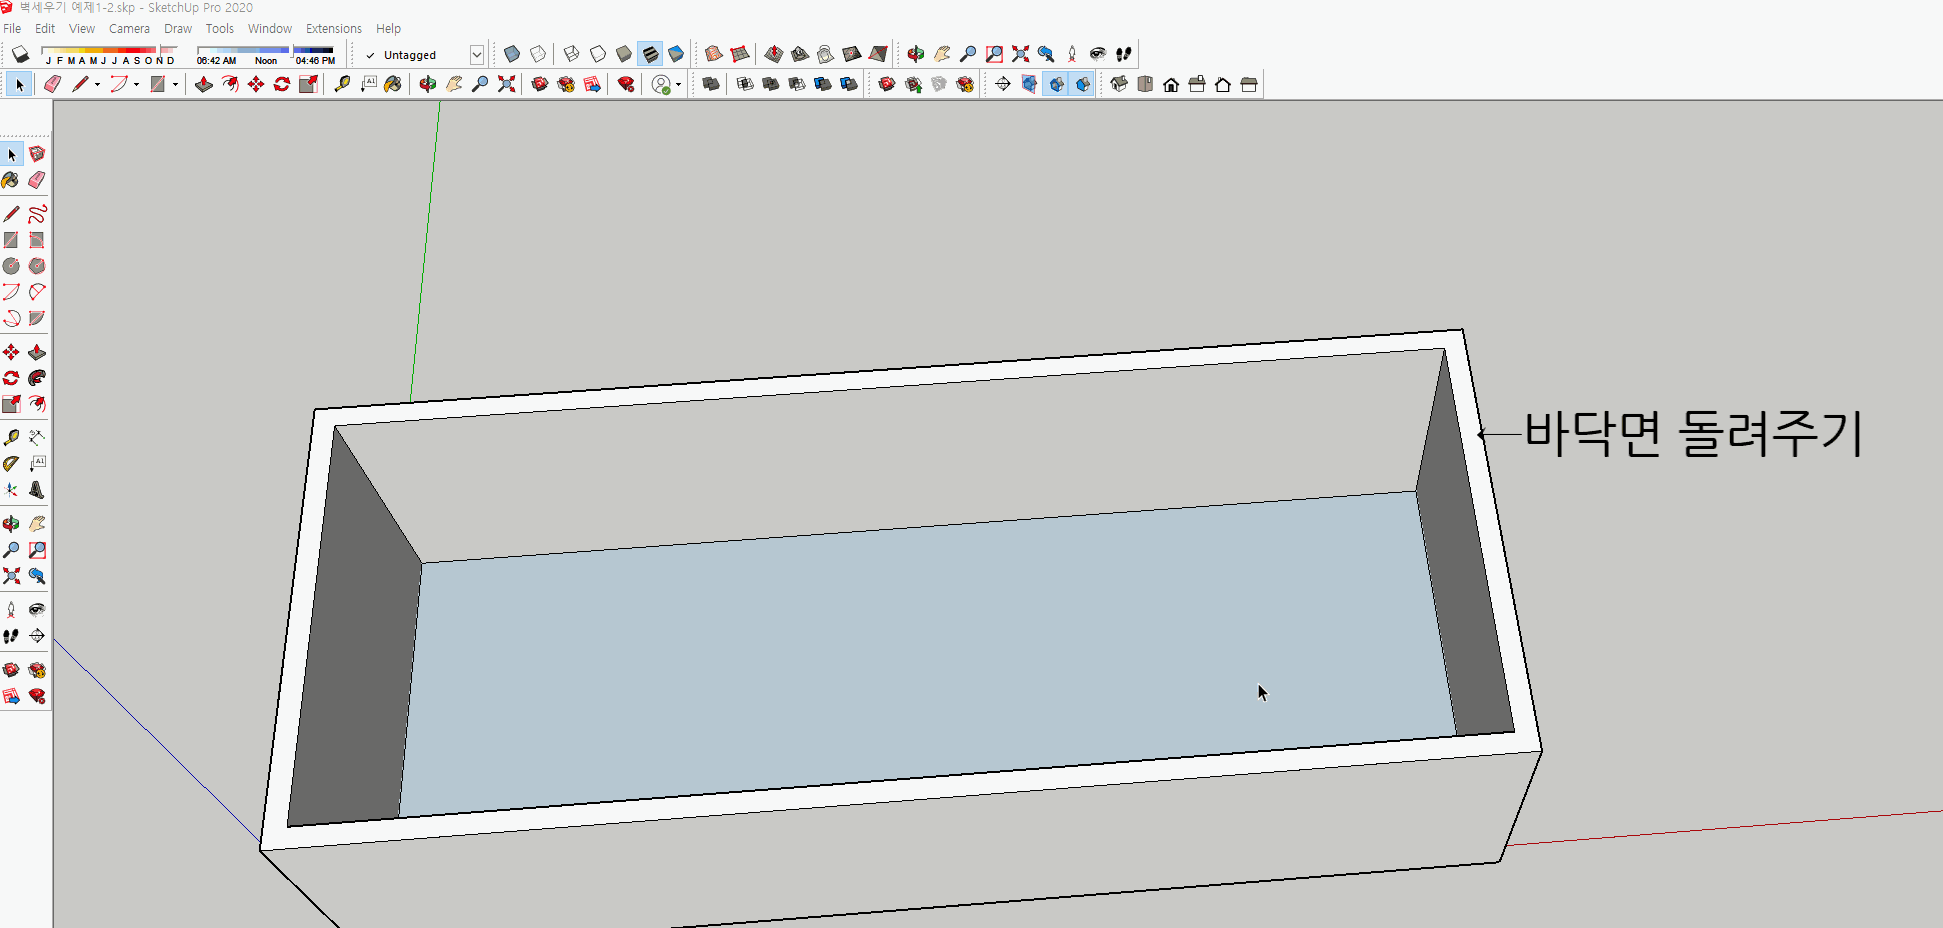Open the Tools menu
The height and width of the screenshot is (928, 1943).
(x=220, y=29)
